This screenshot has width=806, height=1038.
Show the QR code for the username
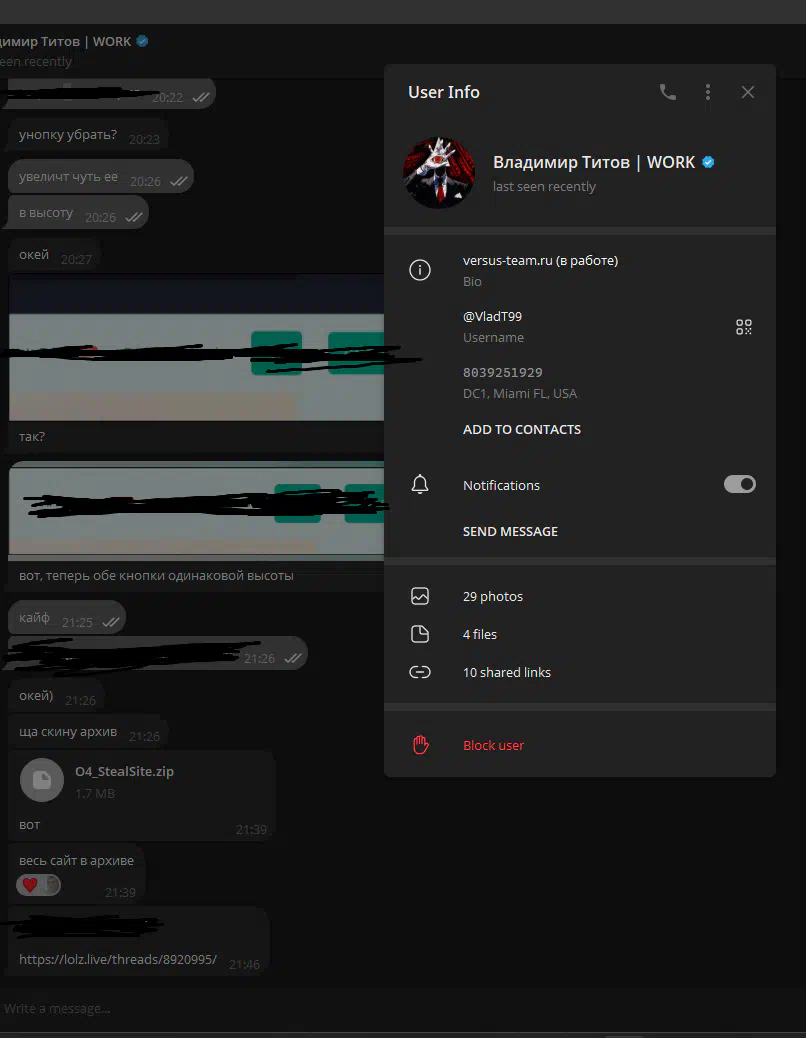pos(743,327)
